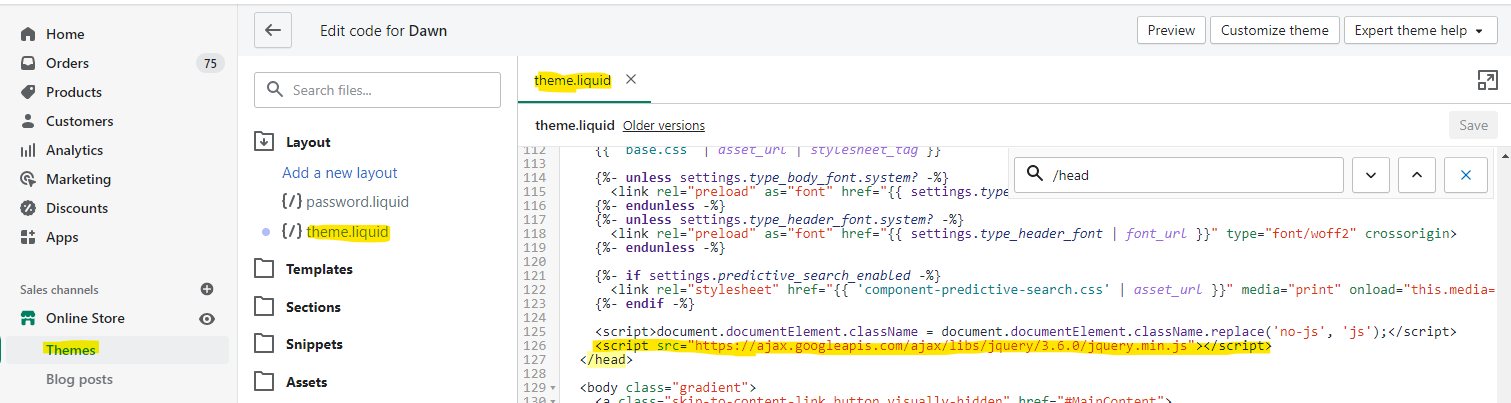View online store via eye icon
Image resolution: width=1511 pixels, height=403 pixels.
[207, 319]
